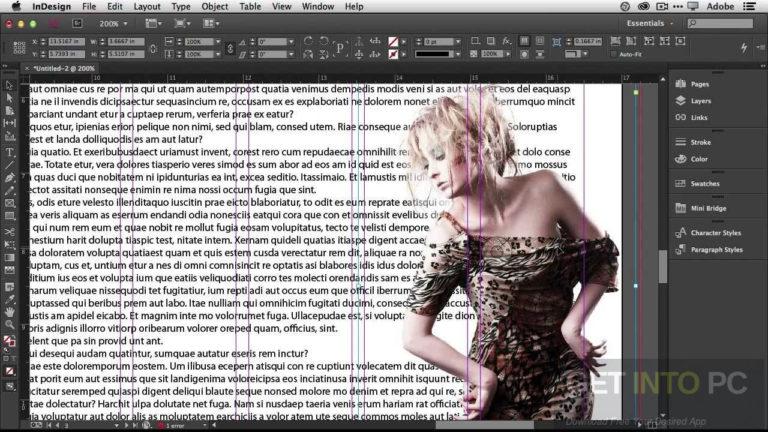
Task: Select the Rectangle tool
Action: [9, 216]
